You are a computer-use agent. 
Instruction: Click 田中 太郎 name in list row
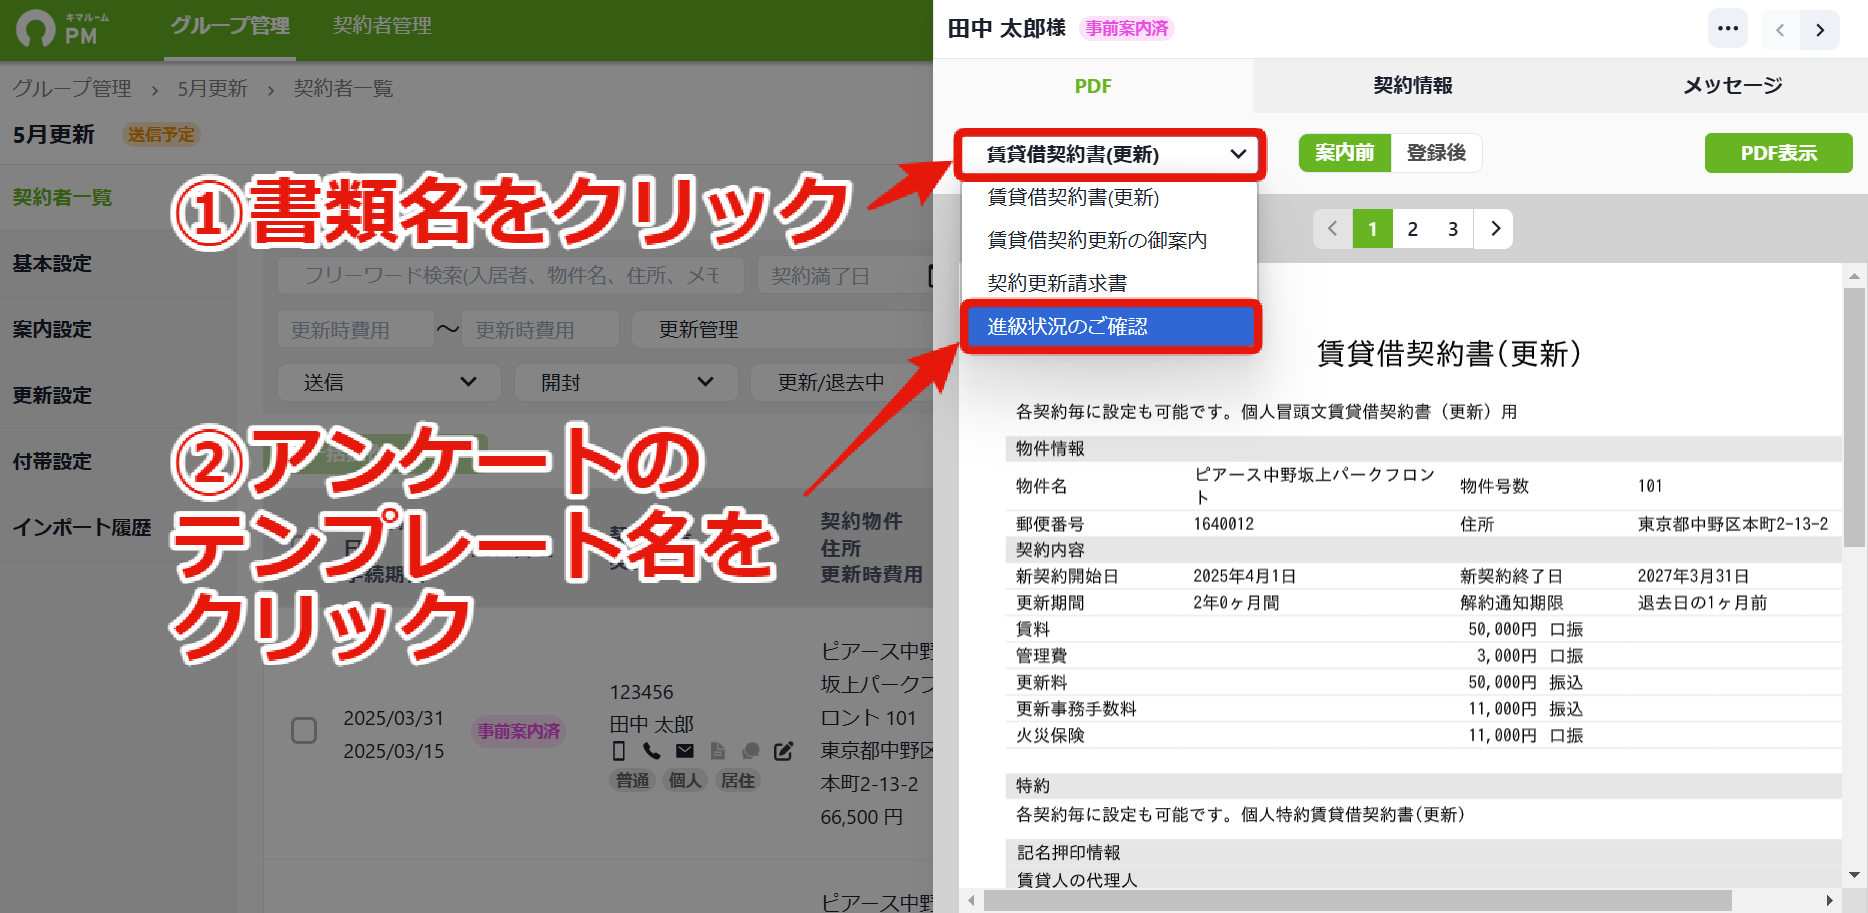(x=651, y=724)
